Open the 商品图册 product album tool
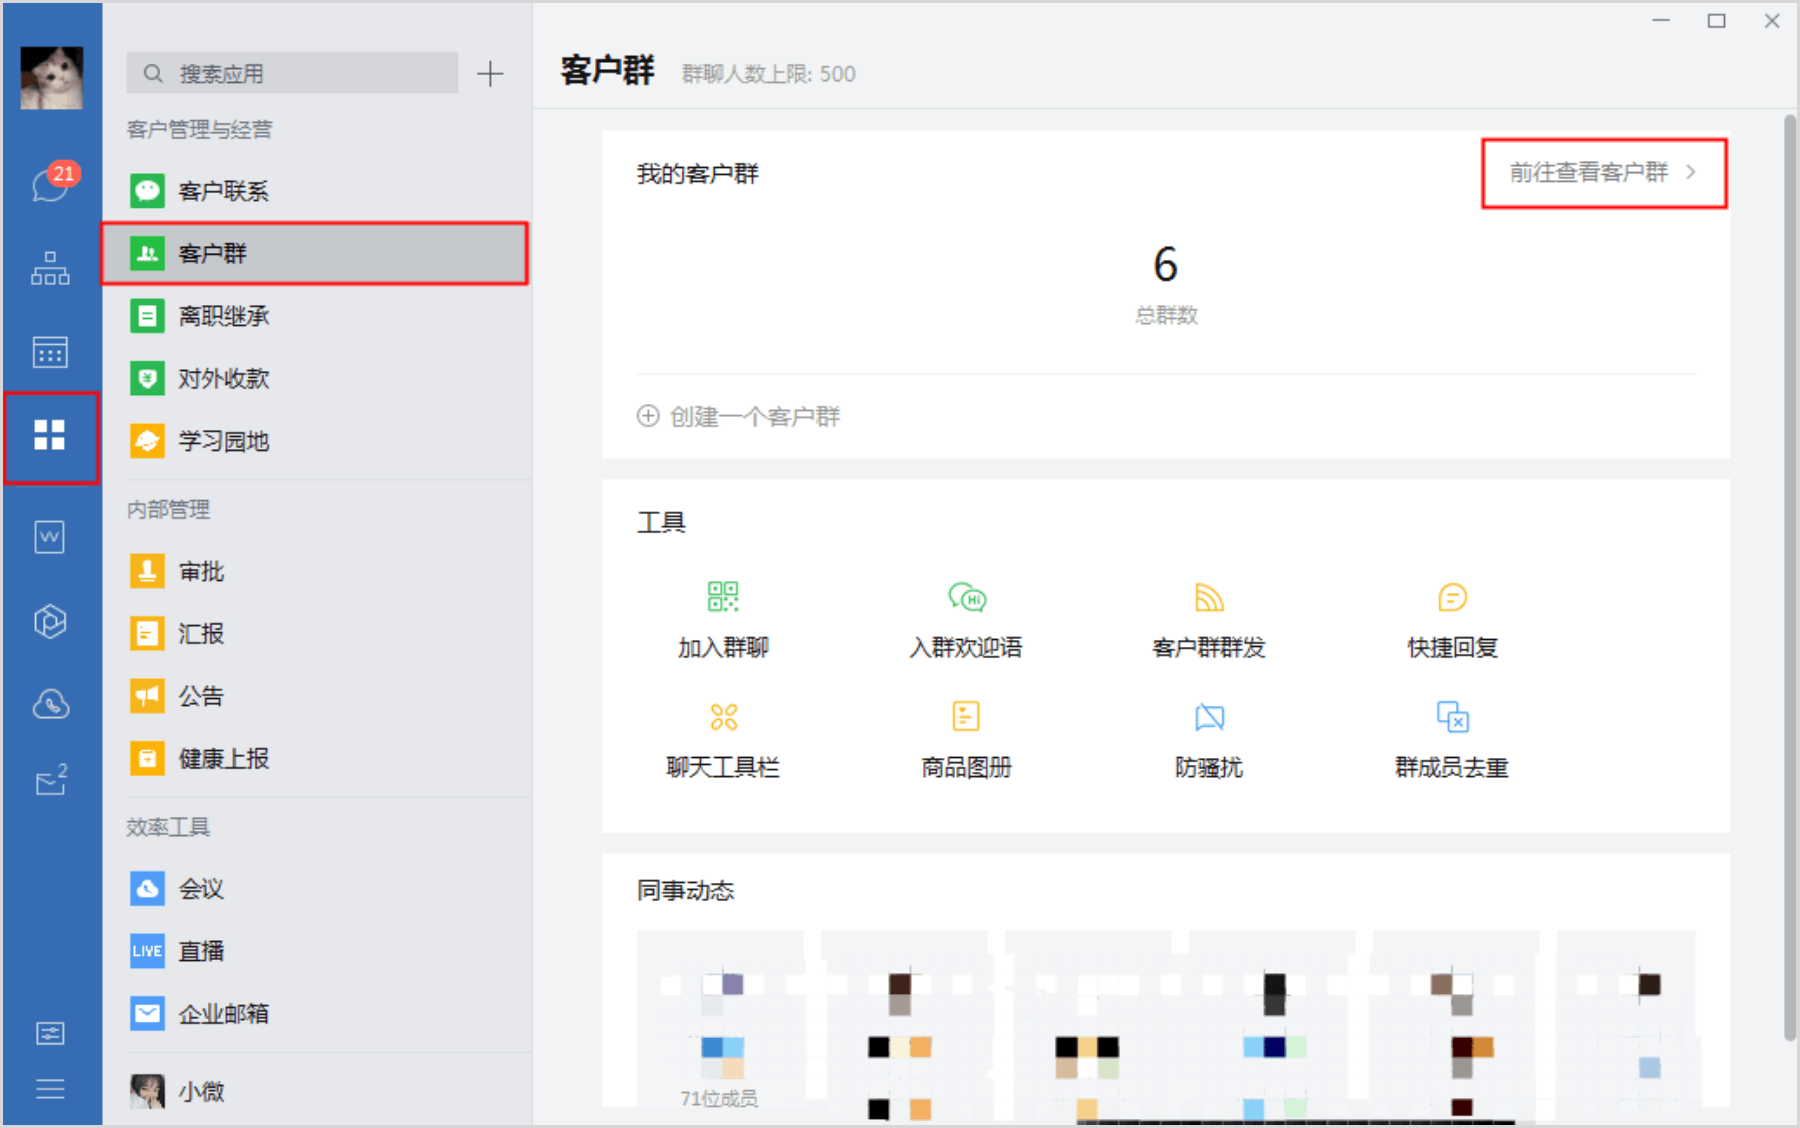The image size is (1800, 1128). click(x=966, y=738)
